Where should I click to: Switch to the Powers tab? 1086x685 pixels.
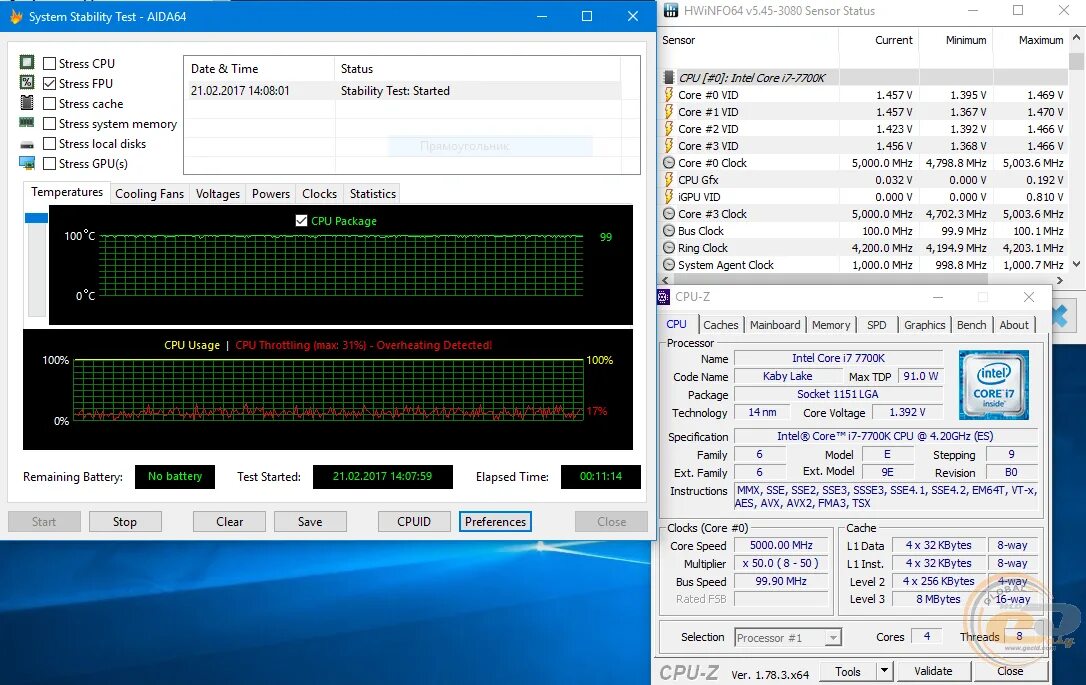[x=271, y=194]
